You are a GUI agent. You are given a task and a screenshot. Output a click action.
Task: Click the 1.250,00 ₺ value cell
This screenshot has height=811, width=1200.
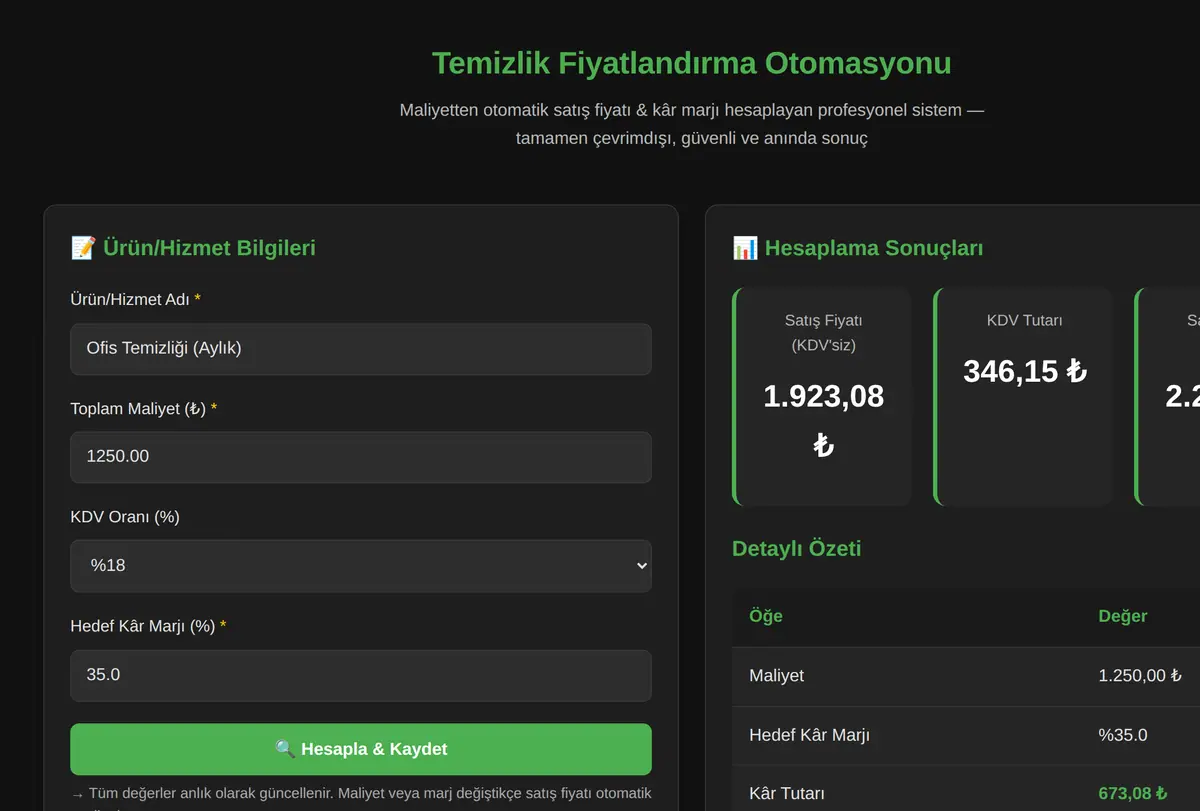pyautogui.click(x=1140, y=676)
